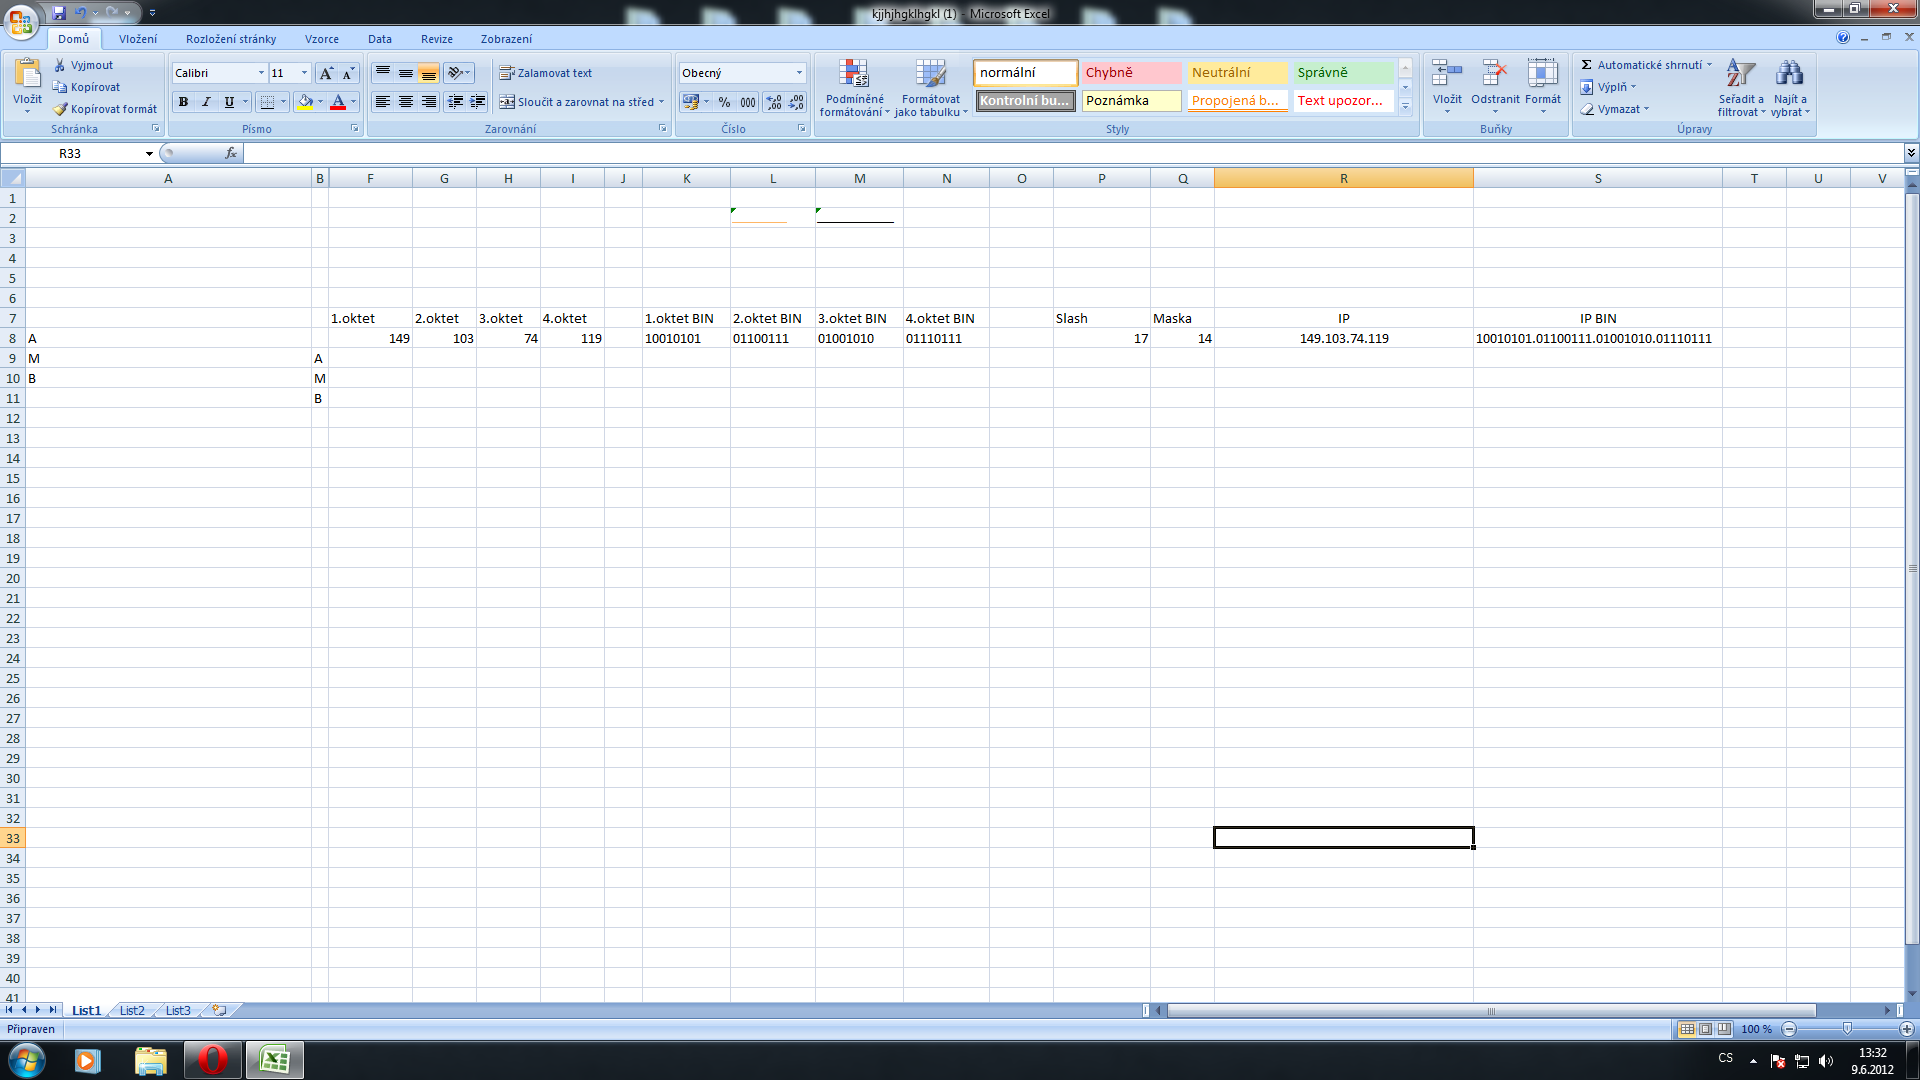Viewport: 1920px width, 1080px height.
Task: Click Kopírovat formát paintbrush icon
Action: click(61, 109)
